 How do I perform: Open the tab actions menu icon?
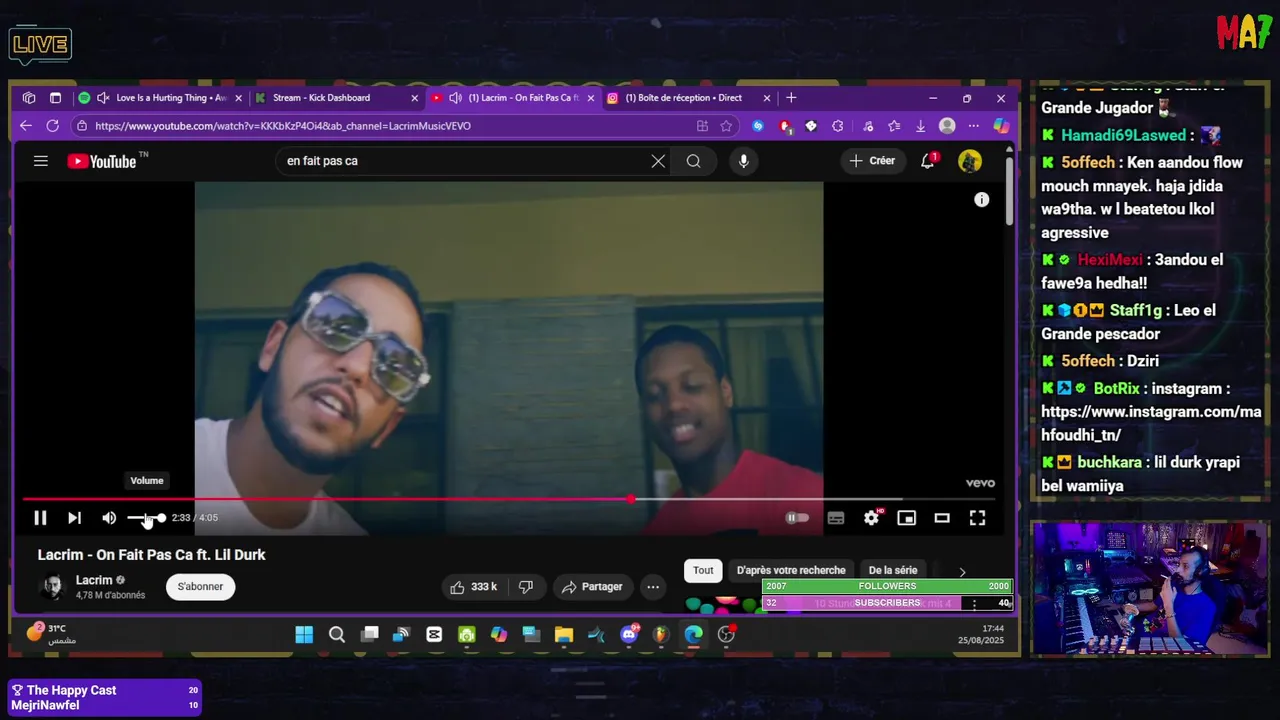click(x=55, y=98)
